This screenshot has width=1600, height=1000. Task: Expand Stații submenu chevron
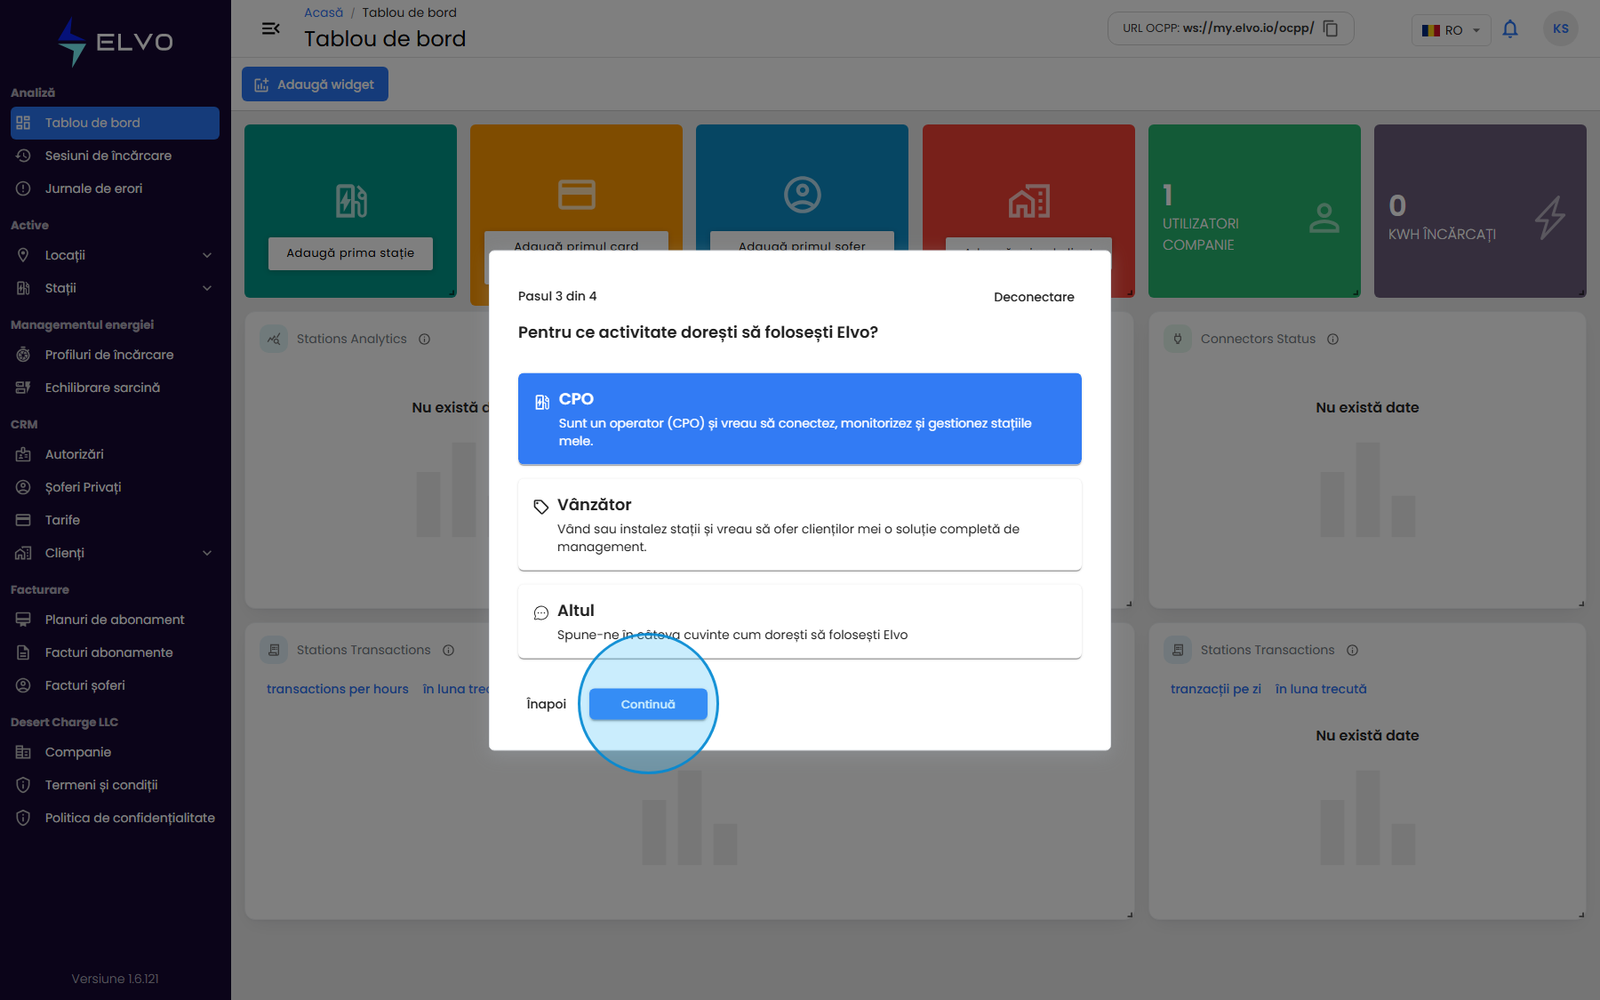point(207,289)
